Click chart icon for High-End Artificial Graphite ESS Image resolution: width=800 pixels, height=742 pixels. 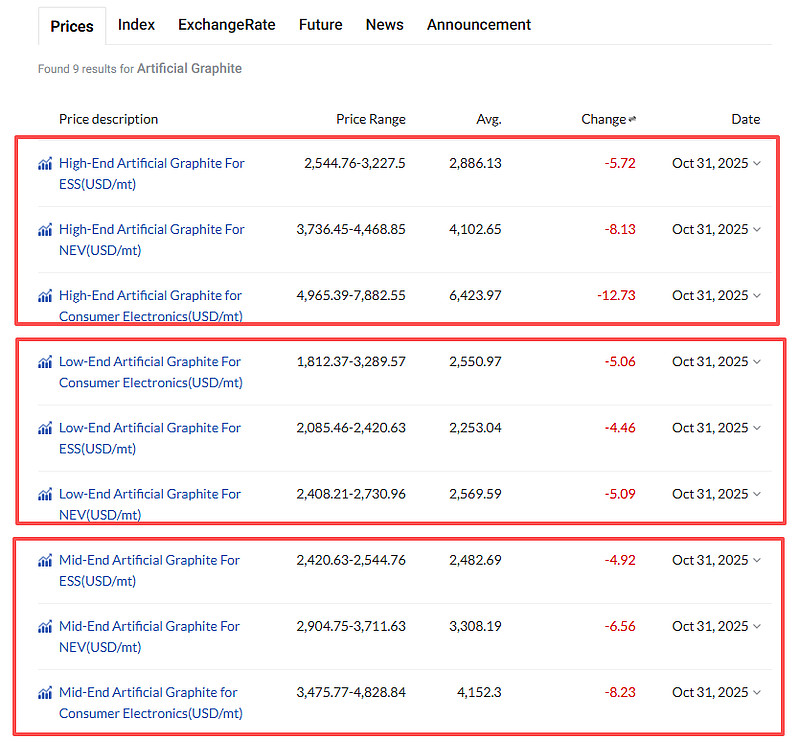45,163
